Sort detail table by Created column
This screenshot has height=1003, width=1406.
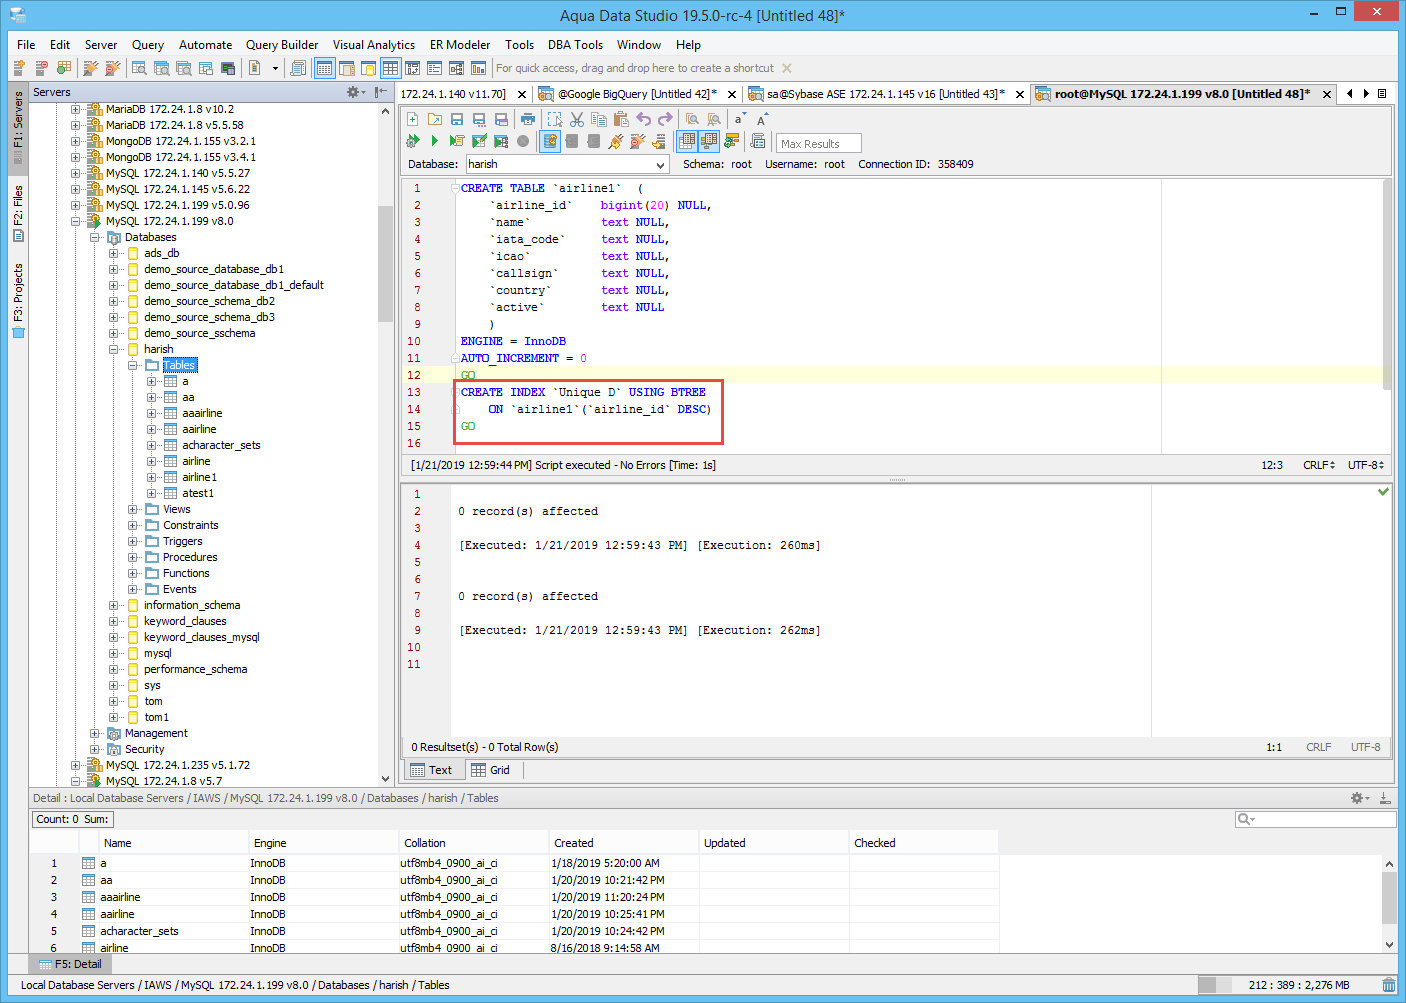coord(622,843)
